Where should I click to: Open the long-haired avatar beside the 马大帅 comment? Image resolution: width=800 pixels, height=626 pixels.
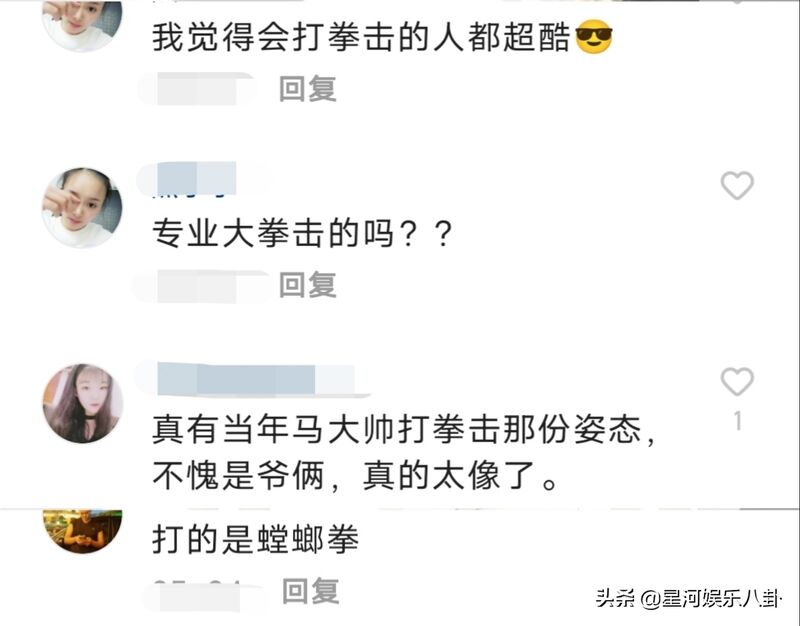[x=83, y=403]
